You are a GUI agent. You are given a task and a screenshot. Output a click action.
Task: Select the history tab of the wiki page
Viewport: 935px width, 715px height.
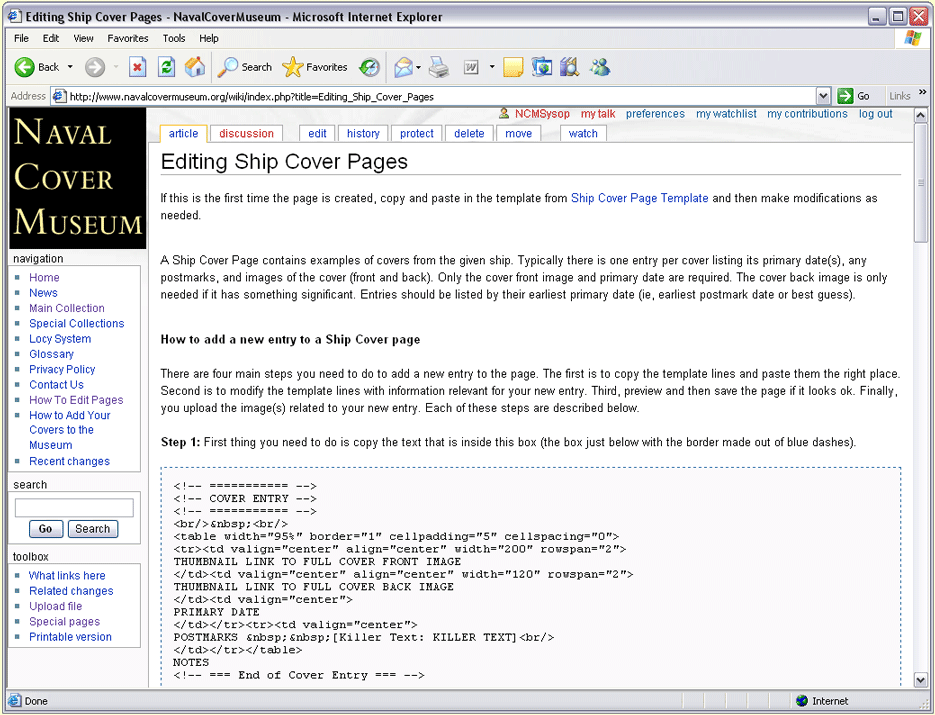363,133
